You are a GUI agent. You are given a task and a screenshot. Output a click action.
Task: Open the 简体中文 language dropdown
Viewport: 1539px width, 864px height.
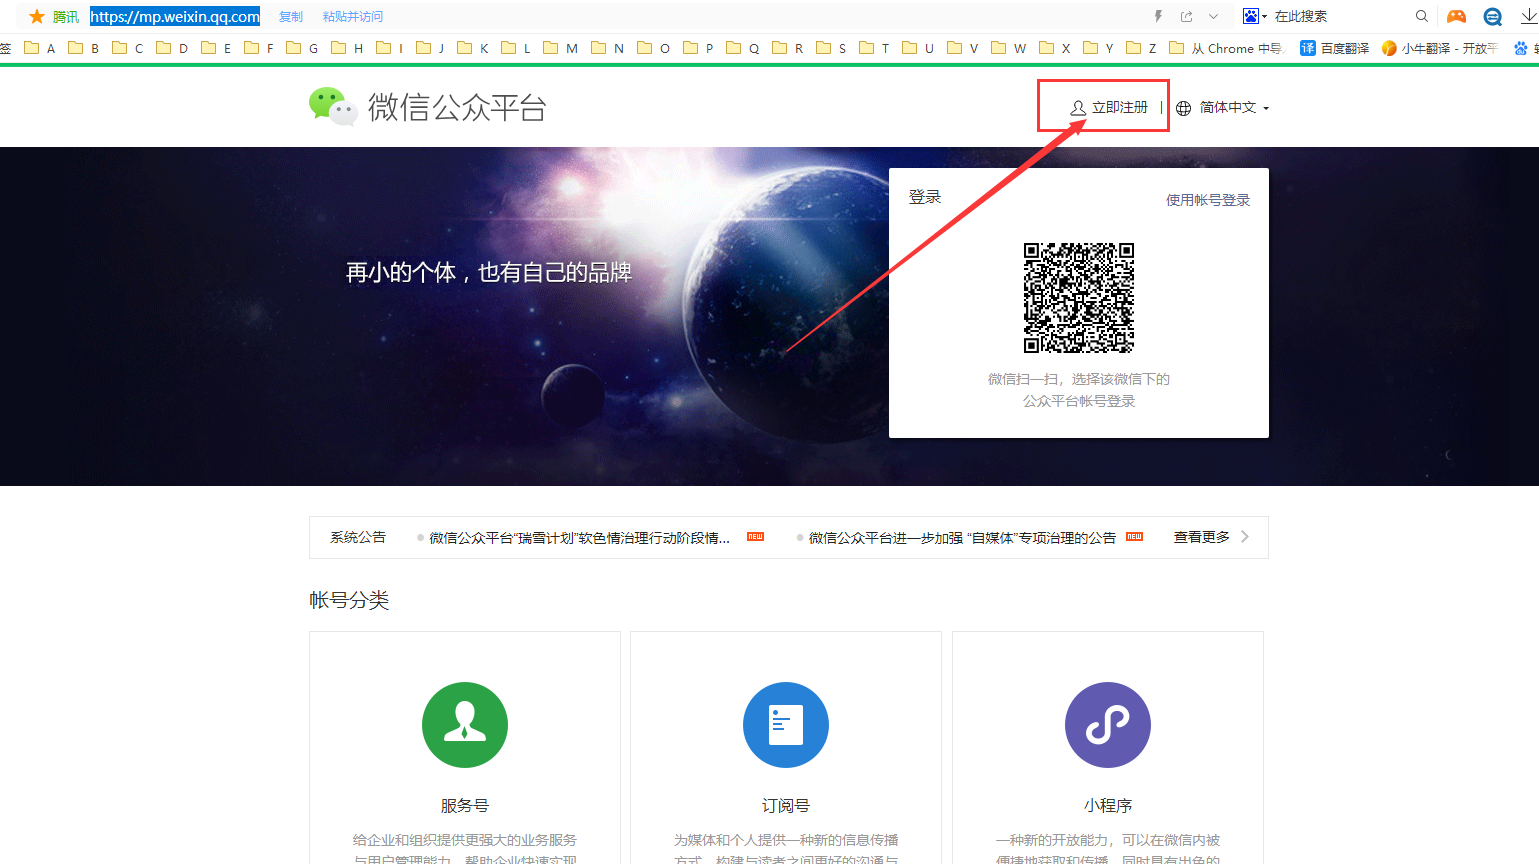coord(1234,108)
